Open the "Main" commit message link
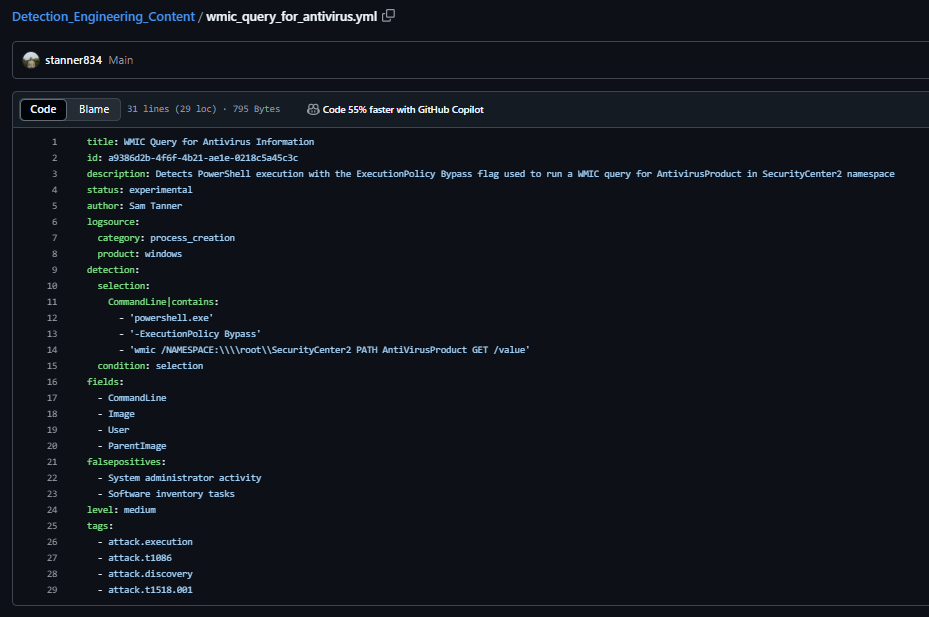The height and width of the screenshot is (617, 929). coord(121,60)
